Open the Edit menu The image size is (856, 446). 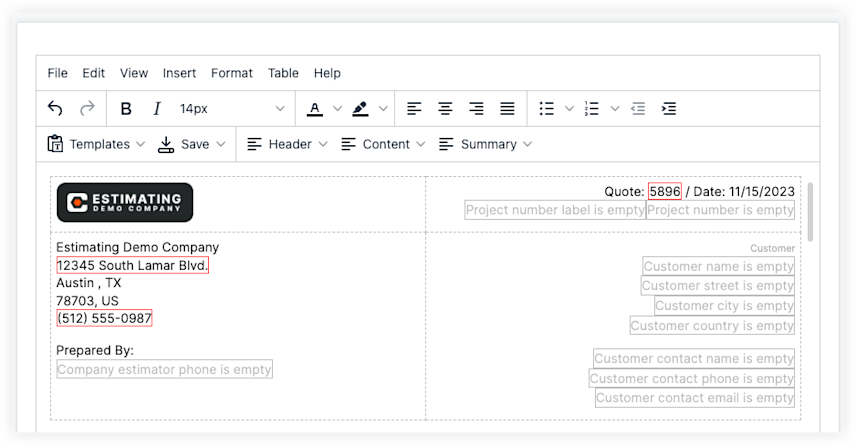pos(93,73)
